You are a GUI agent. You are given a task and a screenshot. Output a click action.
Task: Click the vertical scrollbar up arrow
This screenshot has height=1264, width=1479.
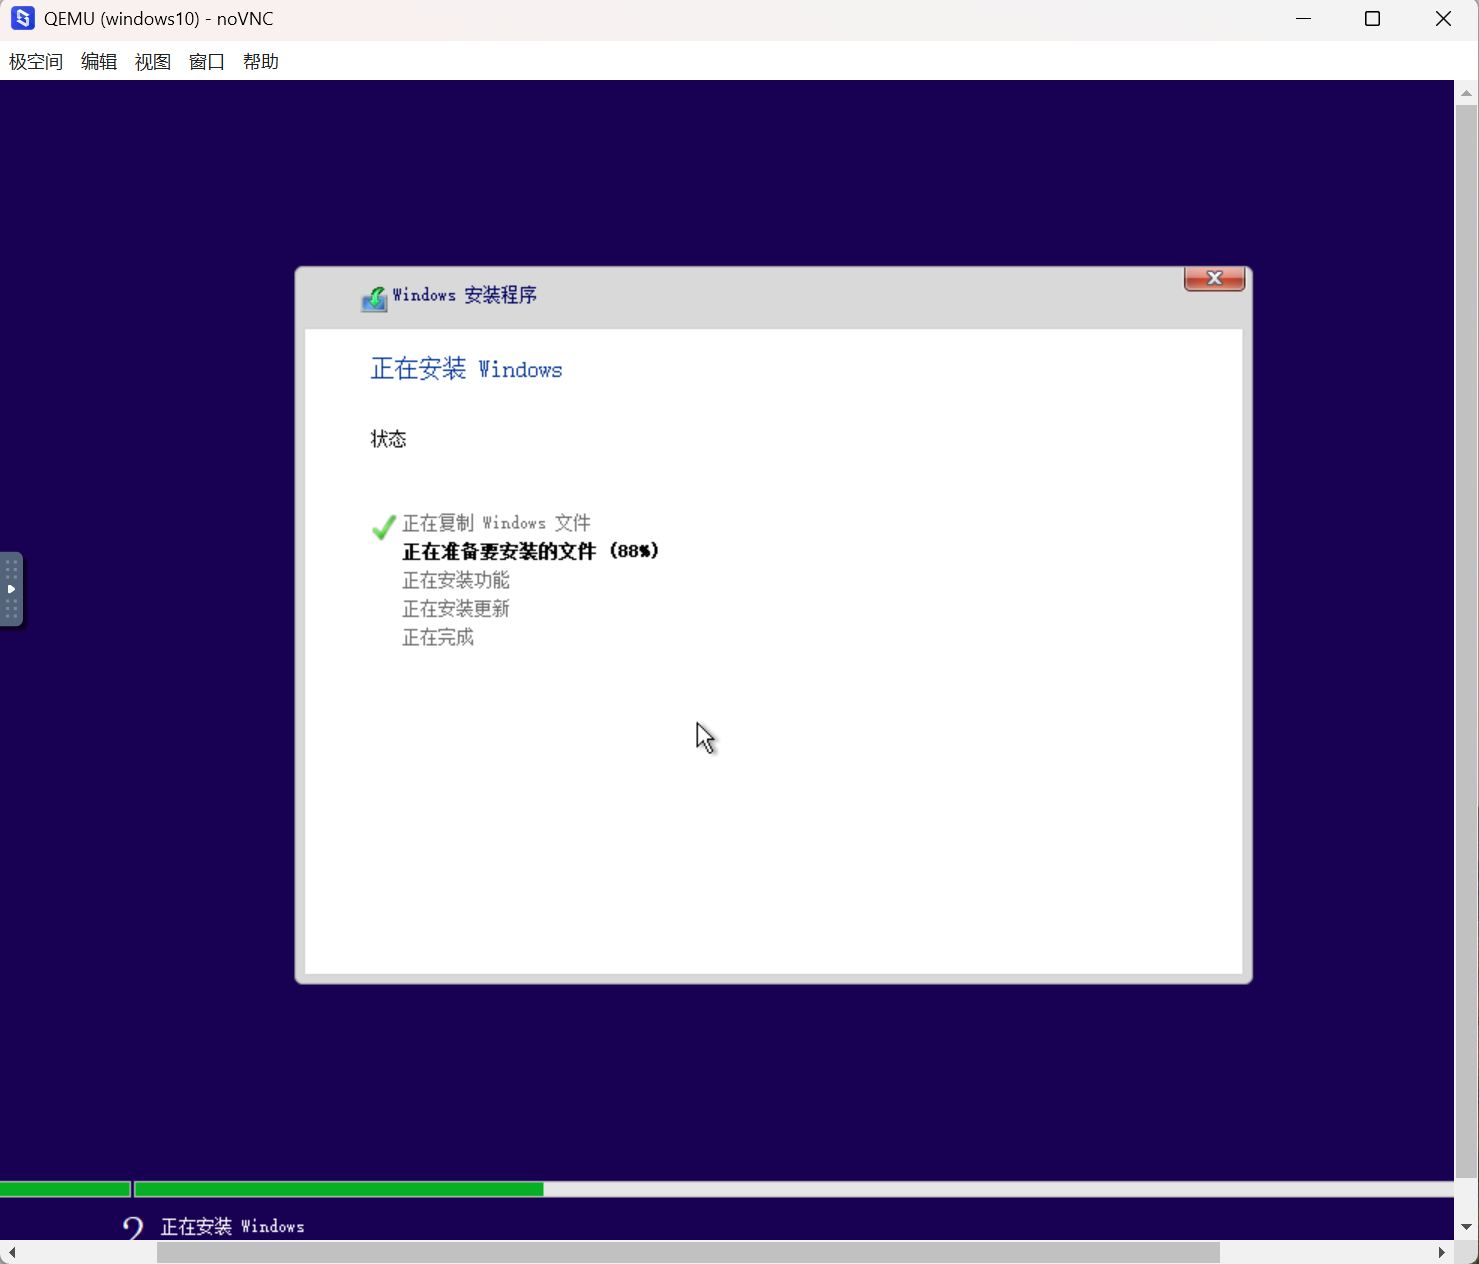[1466, 93]
